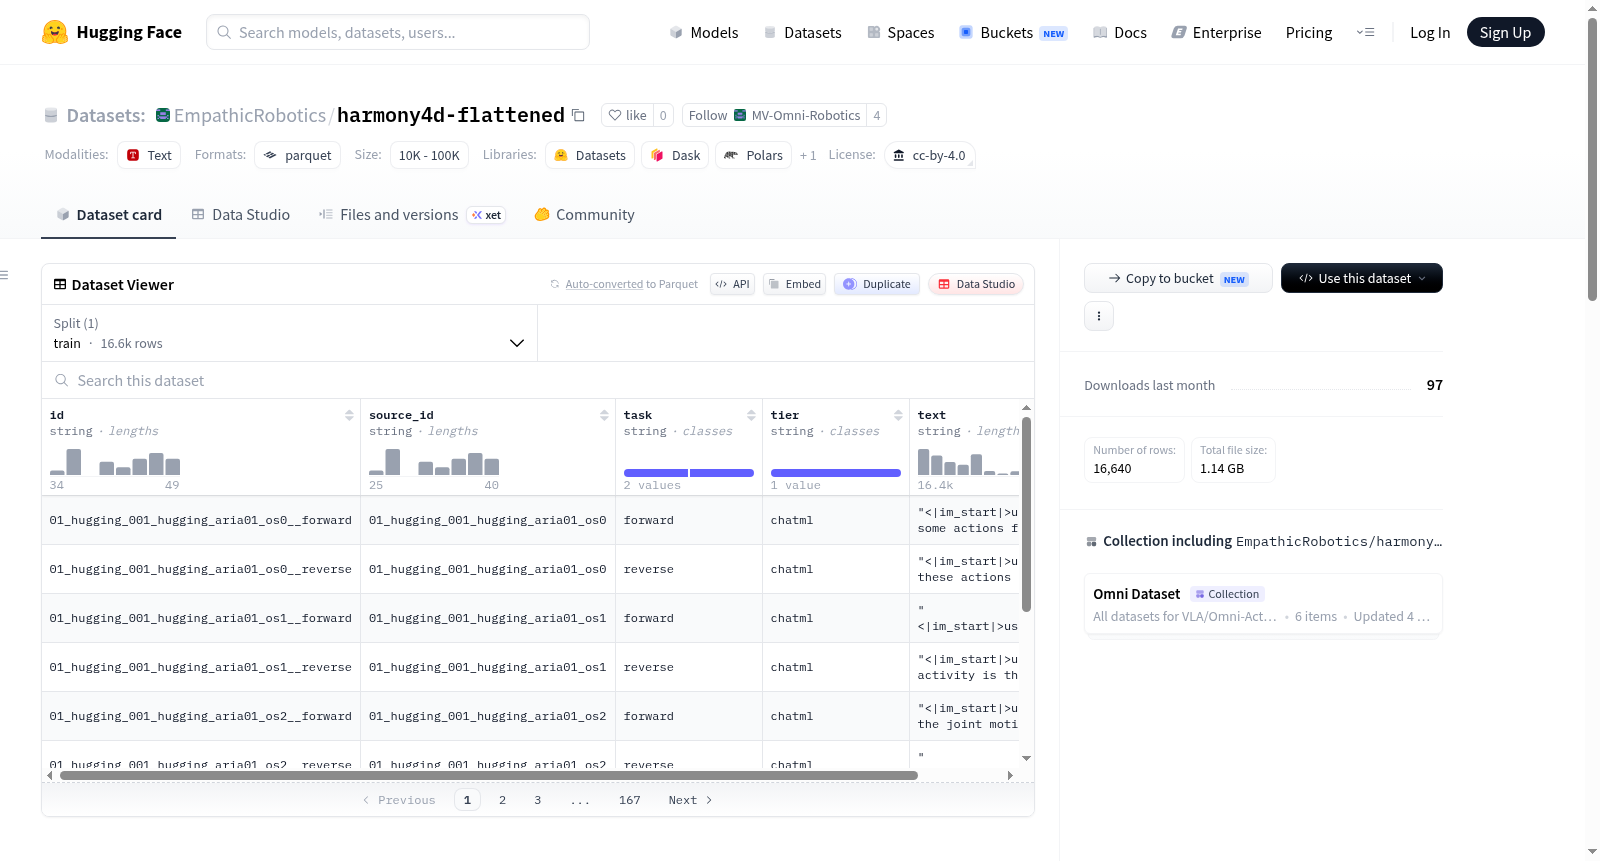Click the Duplicate button
Image resolution: width=1600 pixels, height=861 pixels.
click(877, 284)
